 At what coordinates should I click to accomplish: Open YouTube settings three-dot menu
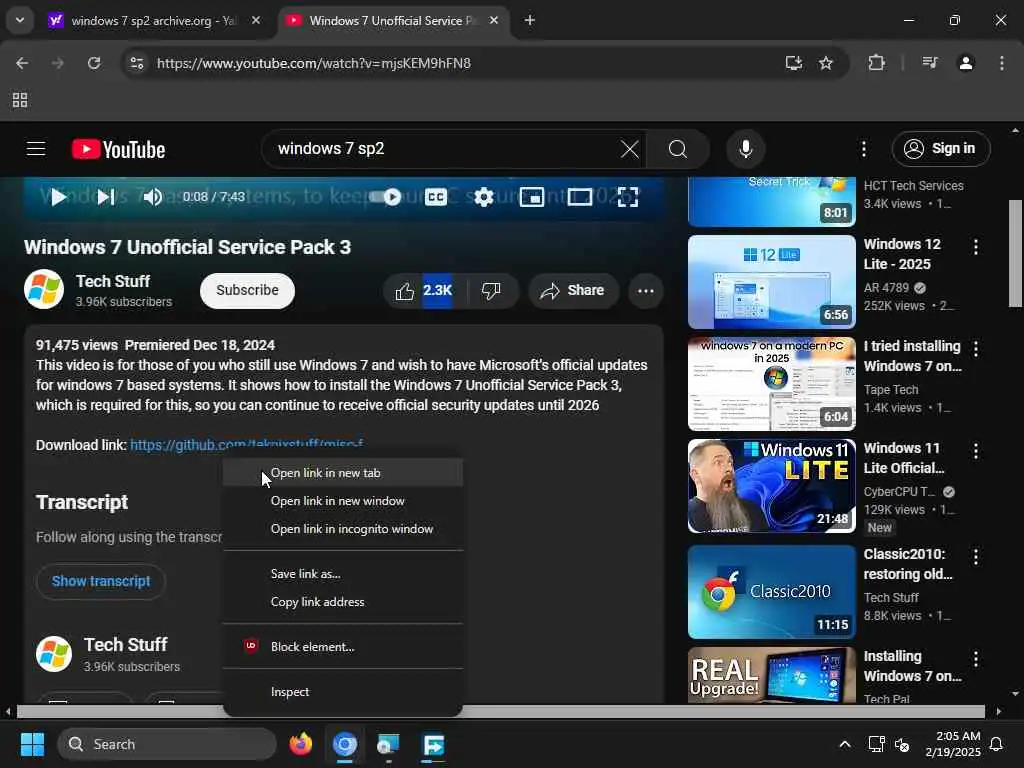click(x=863, y=149)
